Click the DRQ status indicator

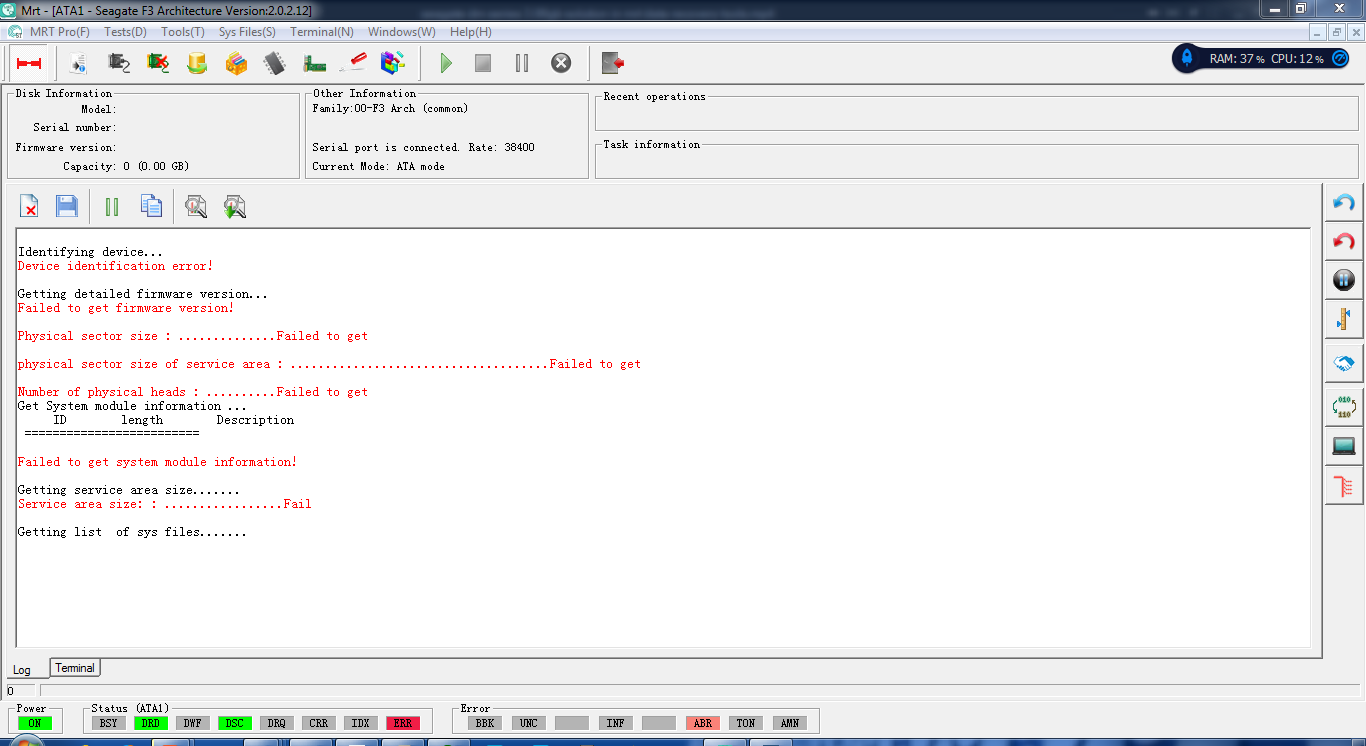coord(276,723)
